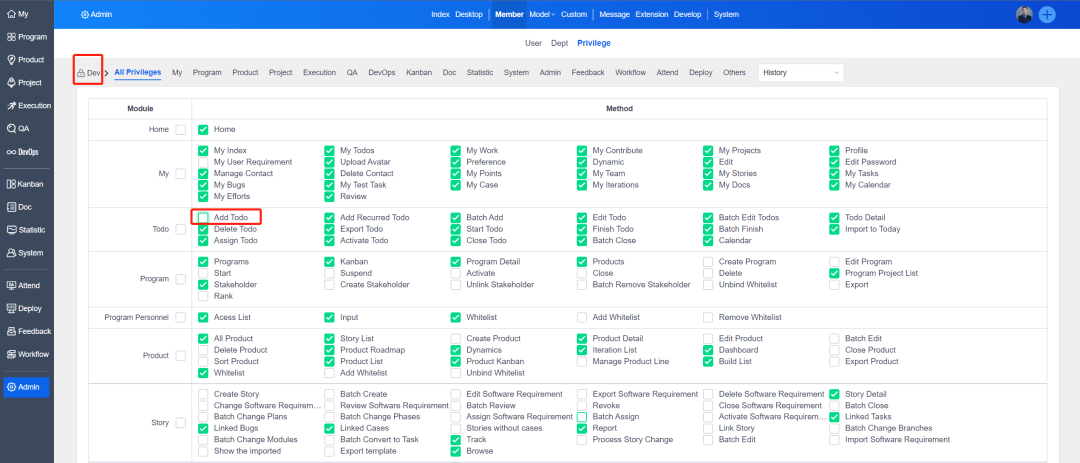This screenshot has height=463, width=1080.
Task: Check the Create Program privilege
Action: [x=709, y=262]
